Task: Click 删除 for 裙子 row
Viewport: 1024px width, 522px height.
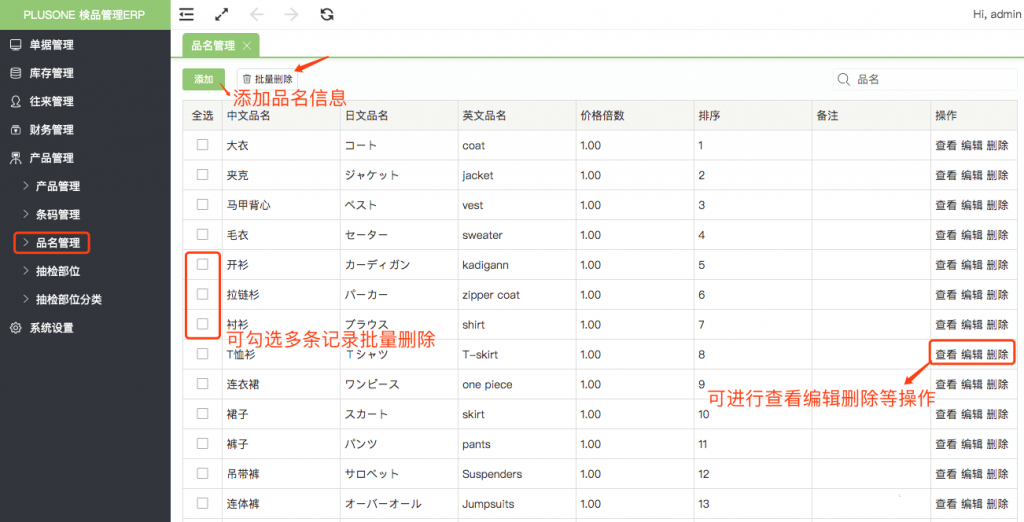Action: [x=997, y=414]
